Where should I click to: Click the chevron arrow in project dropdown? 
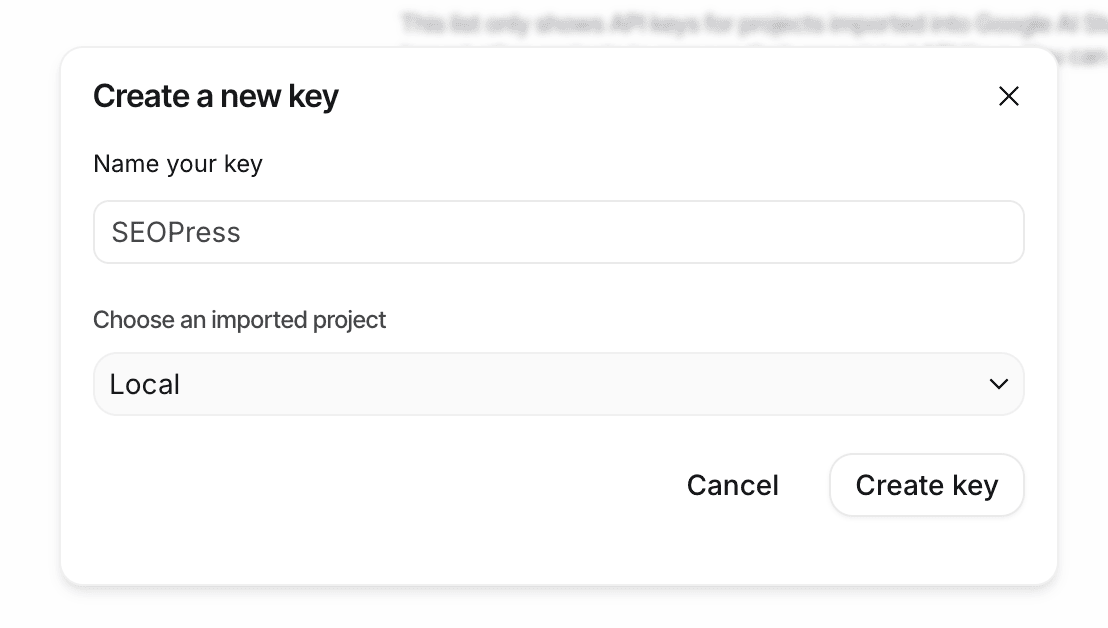(x=998, y=384)
